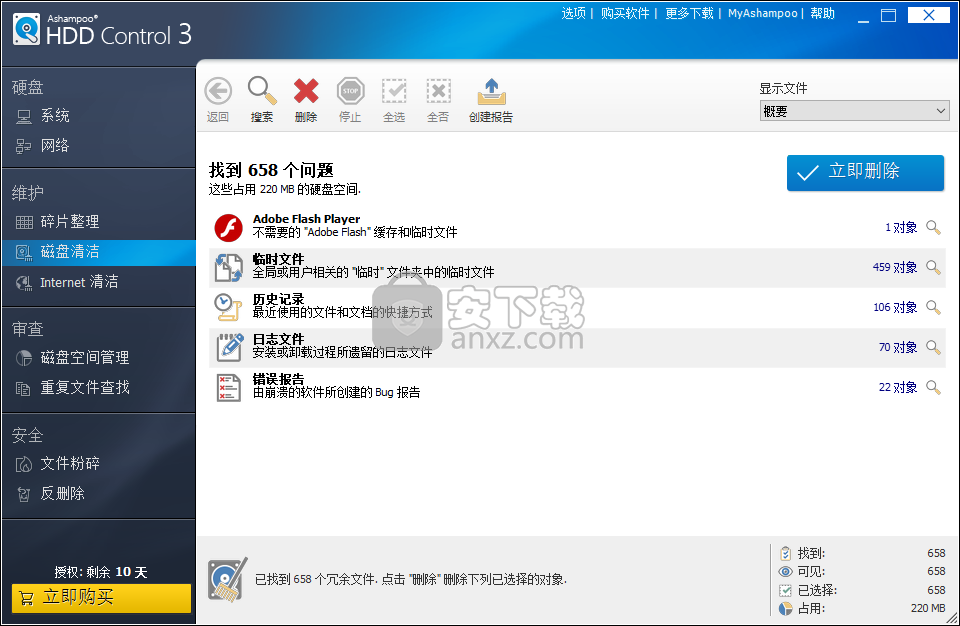Viewport: 960px width, 626px height.
Task: Click the '106 对象' link
Action: pyautogui.click(x=895, y=307)
